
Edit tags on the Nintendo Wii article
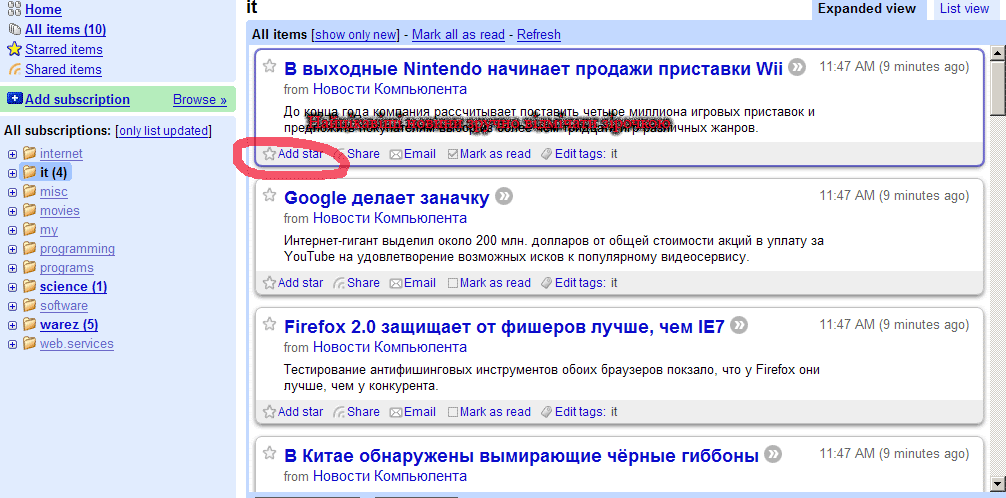[x=573, y=153]
